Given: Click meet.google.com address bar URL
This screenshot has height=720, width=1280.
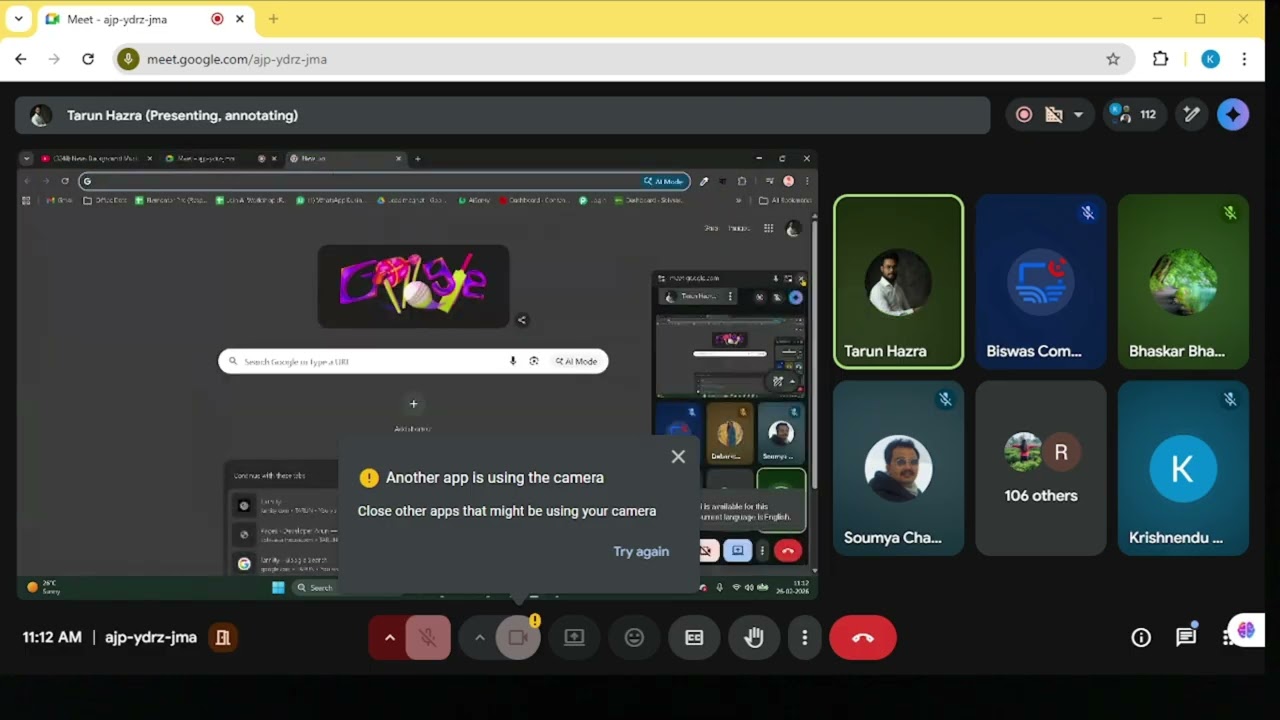Looking at the screenshot, I should coord(237,59).
